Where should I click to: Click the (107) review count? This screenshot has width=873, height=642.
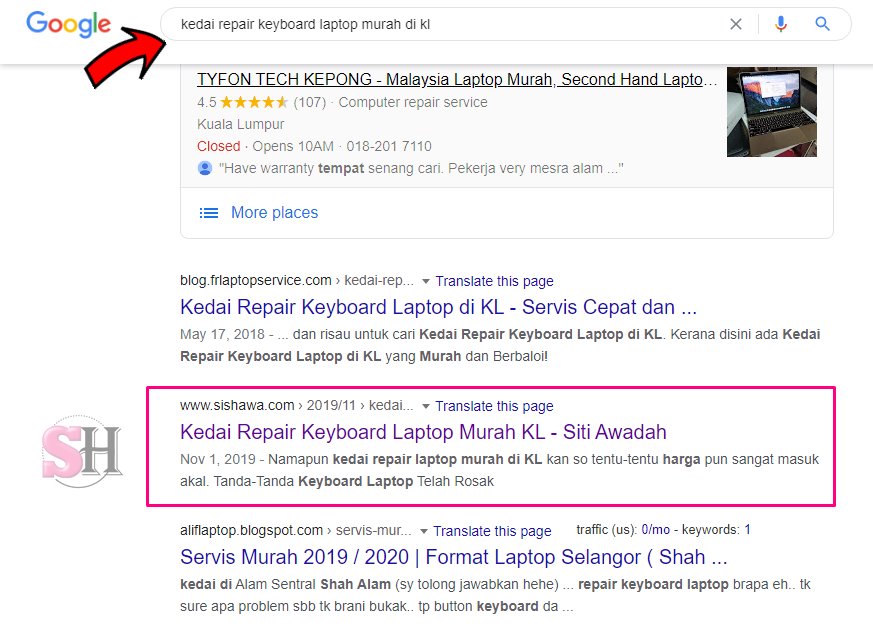pos(310,102)
